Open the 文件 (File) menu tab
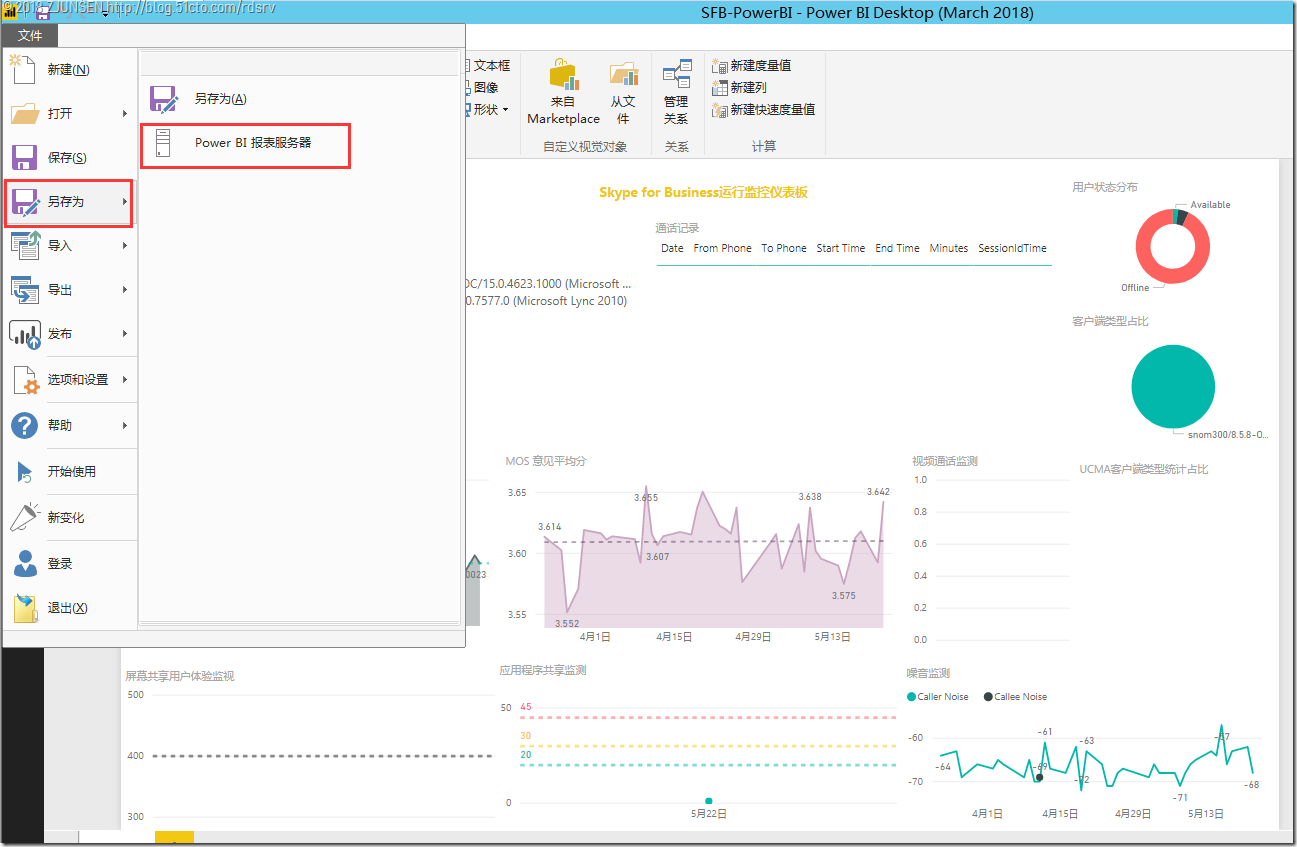Viewport: 1297px width, 847px height. (x=30, y=36)
